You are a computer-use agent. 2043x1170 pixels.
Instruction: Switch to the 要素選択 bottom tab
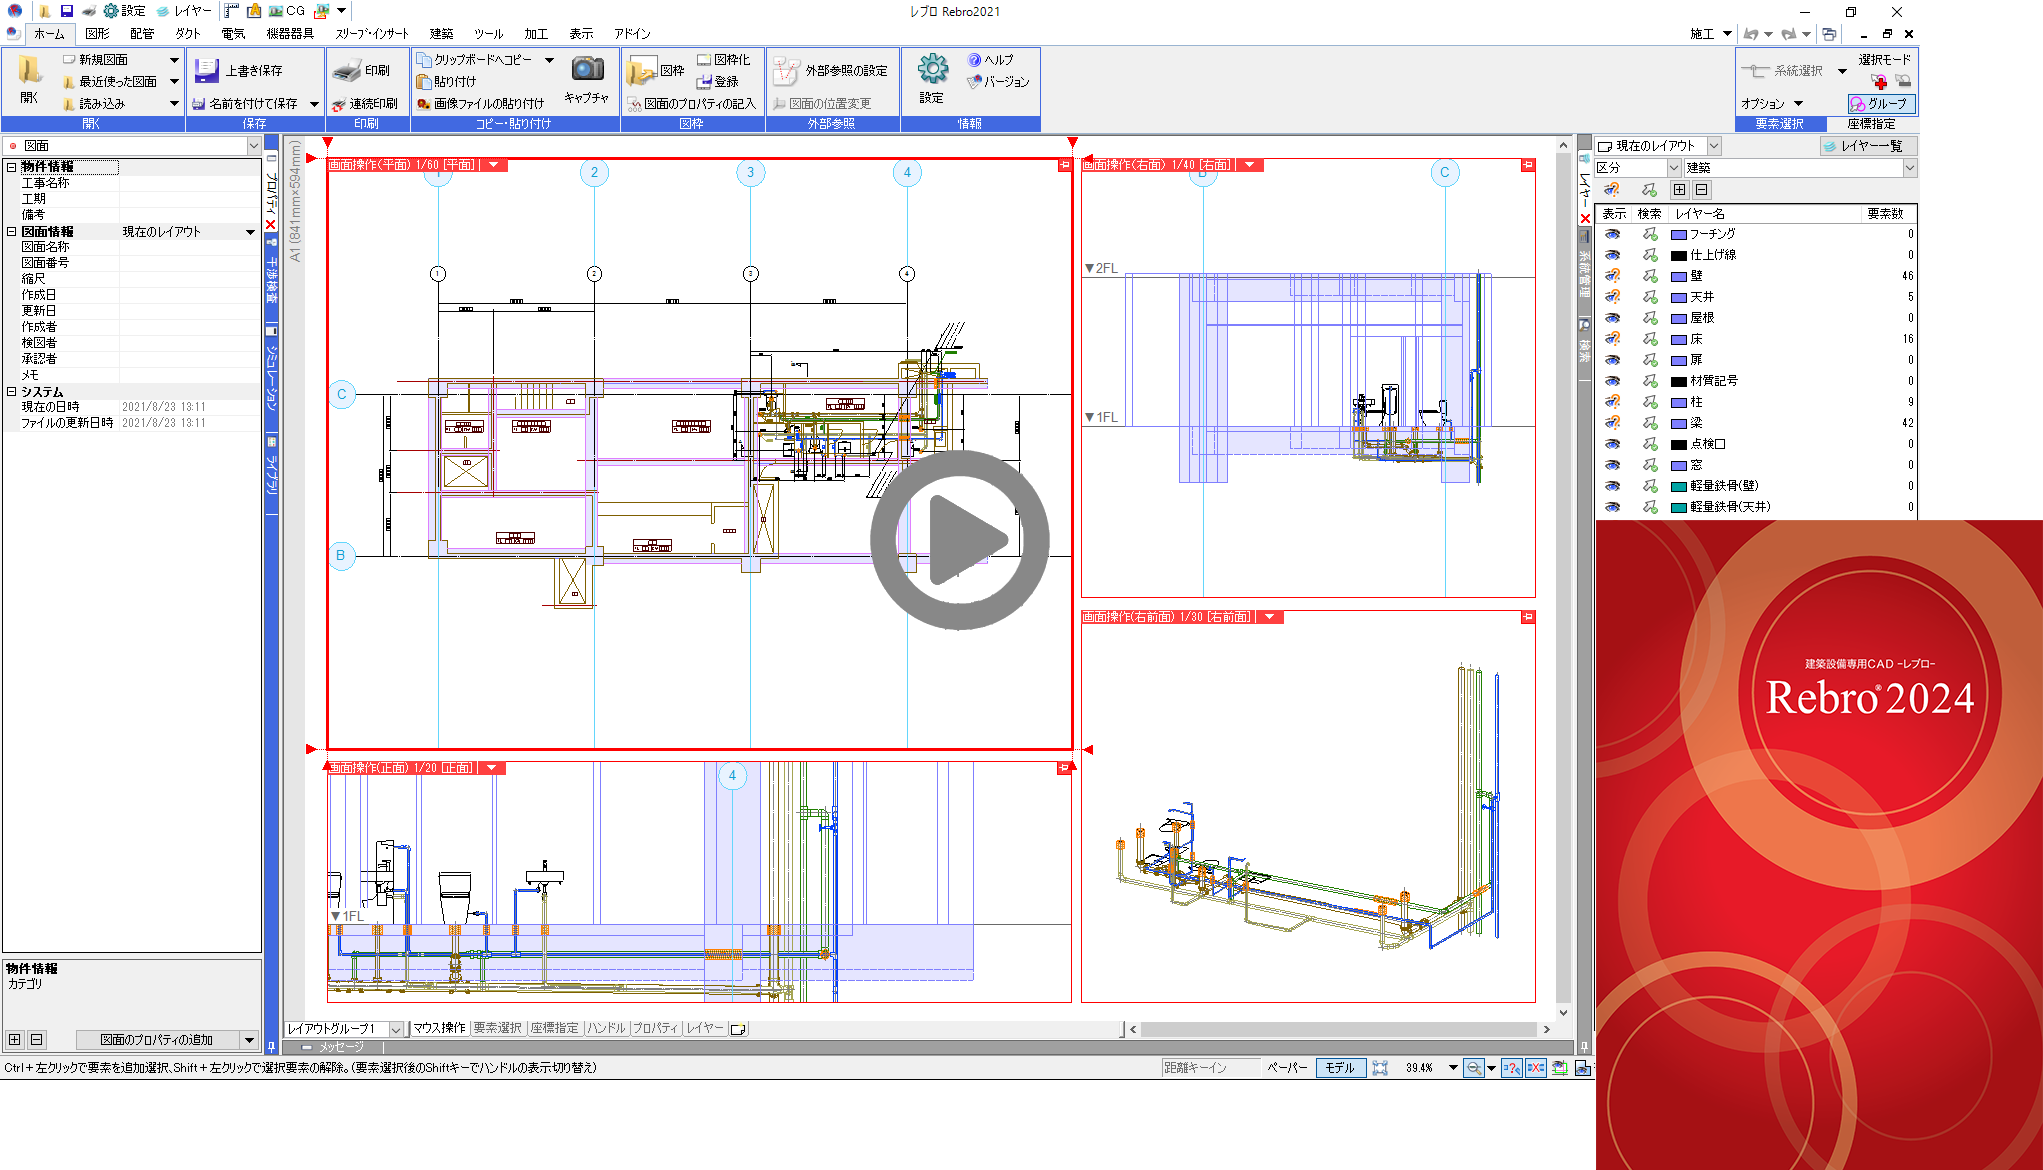pos(497,1028)
